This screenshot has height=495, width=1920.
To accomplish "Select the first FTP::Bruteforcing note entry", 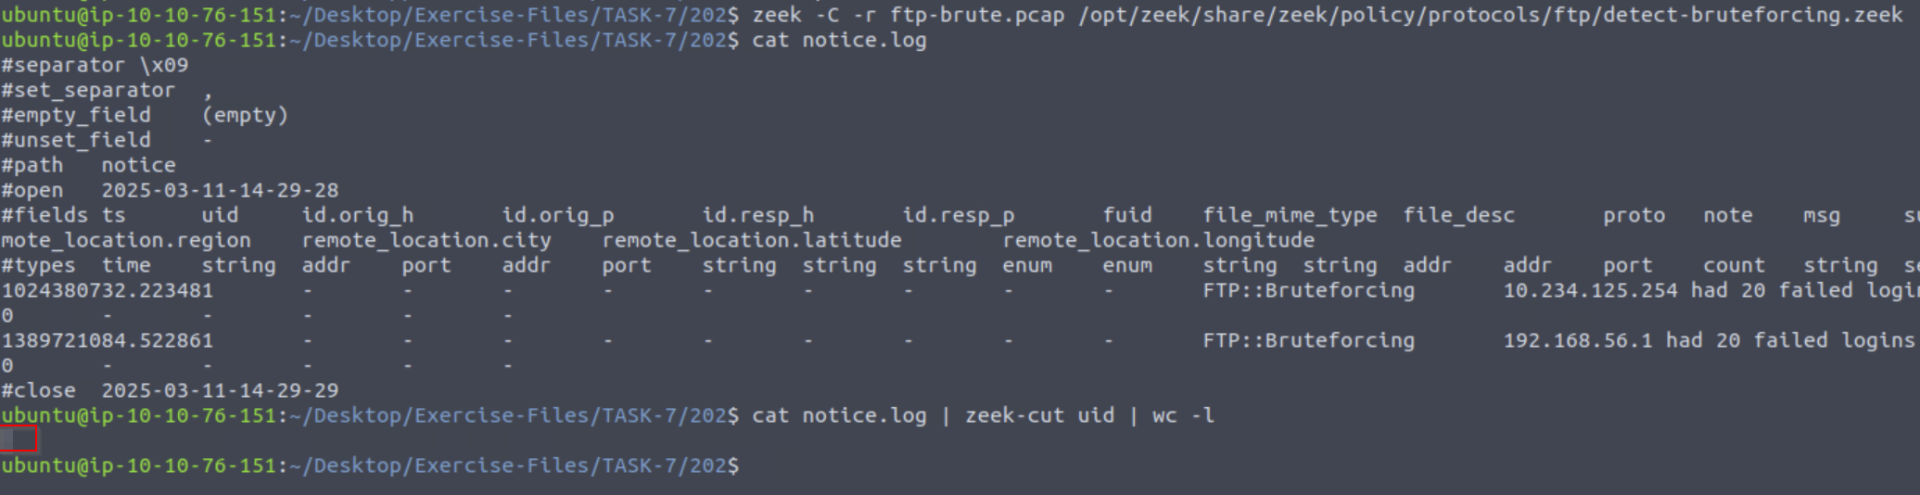I will pos(1308,290).
